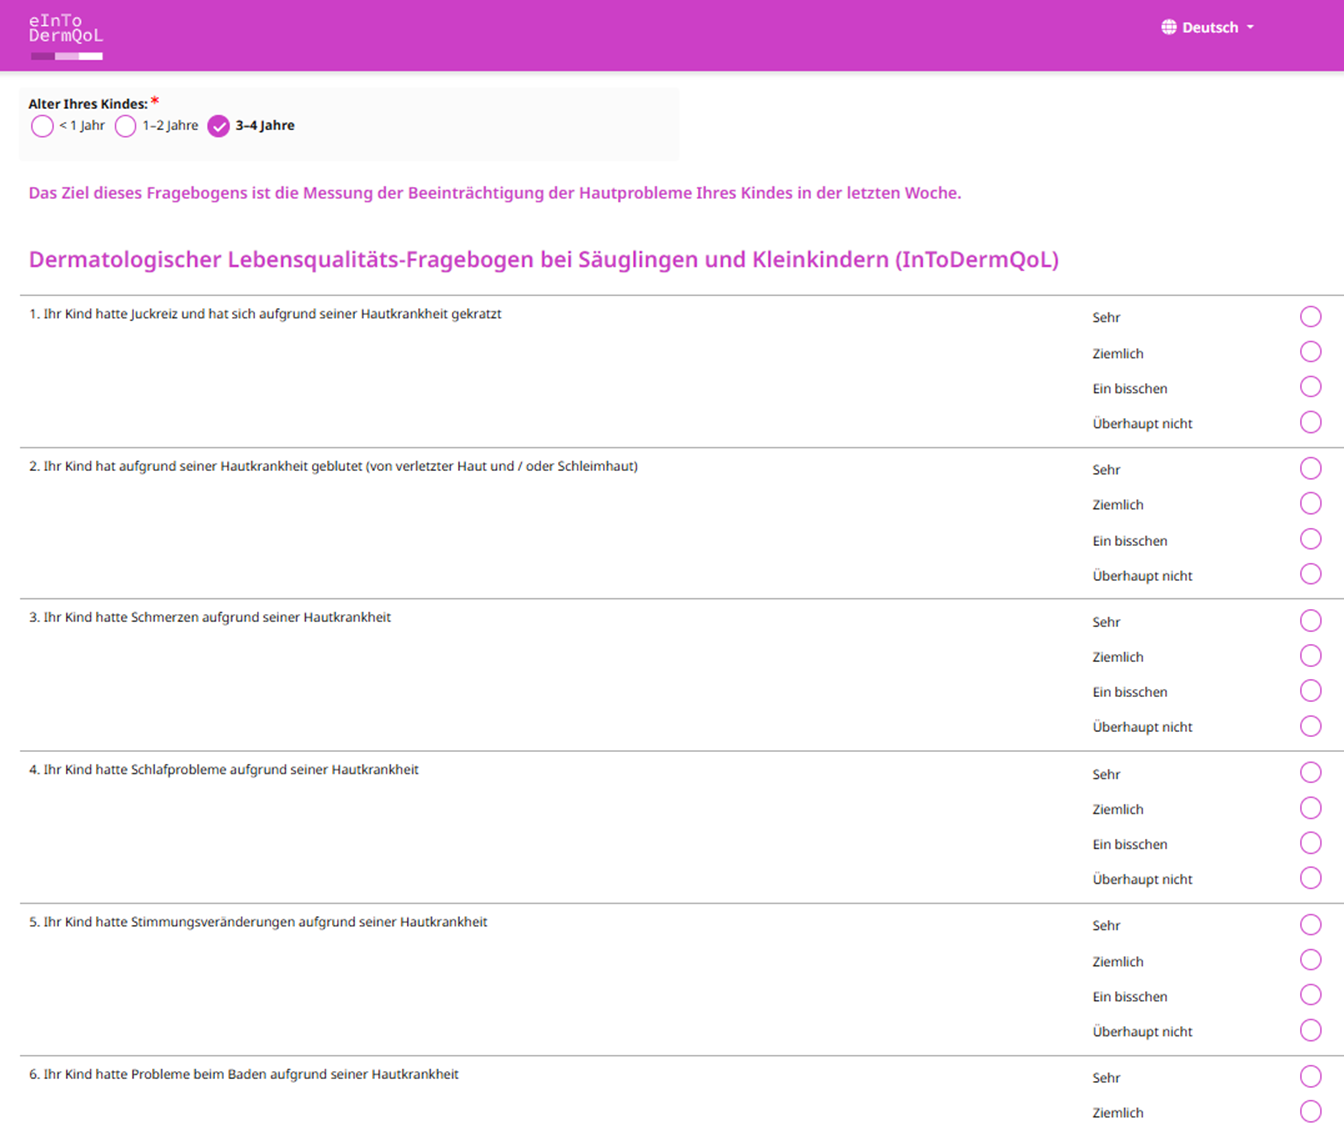Choose 'Sehr' for question 1 about Juckreiz

[x=1311, y=316]
